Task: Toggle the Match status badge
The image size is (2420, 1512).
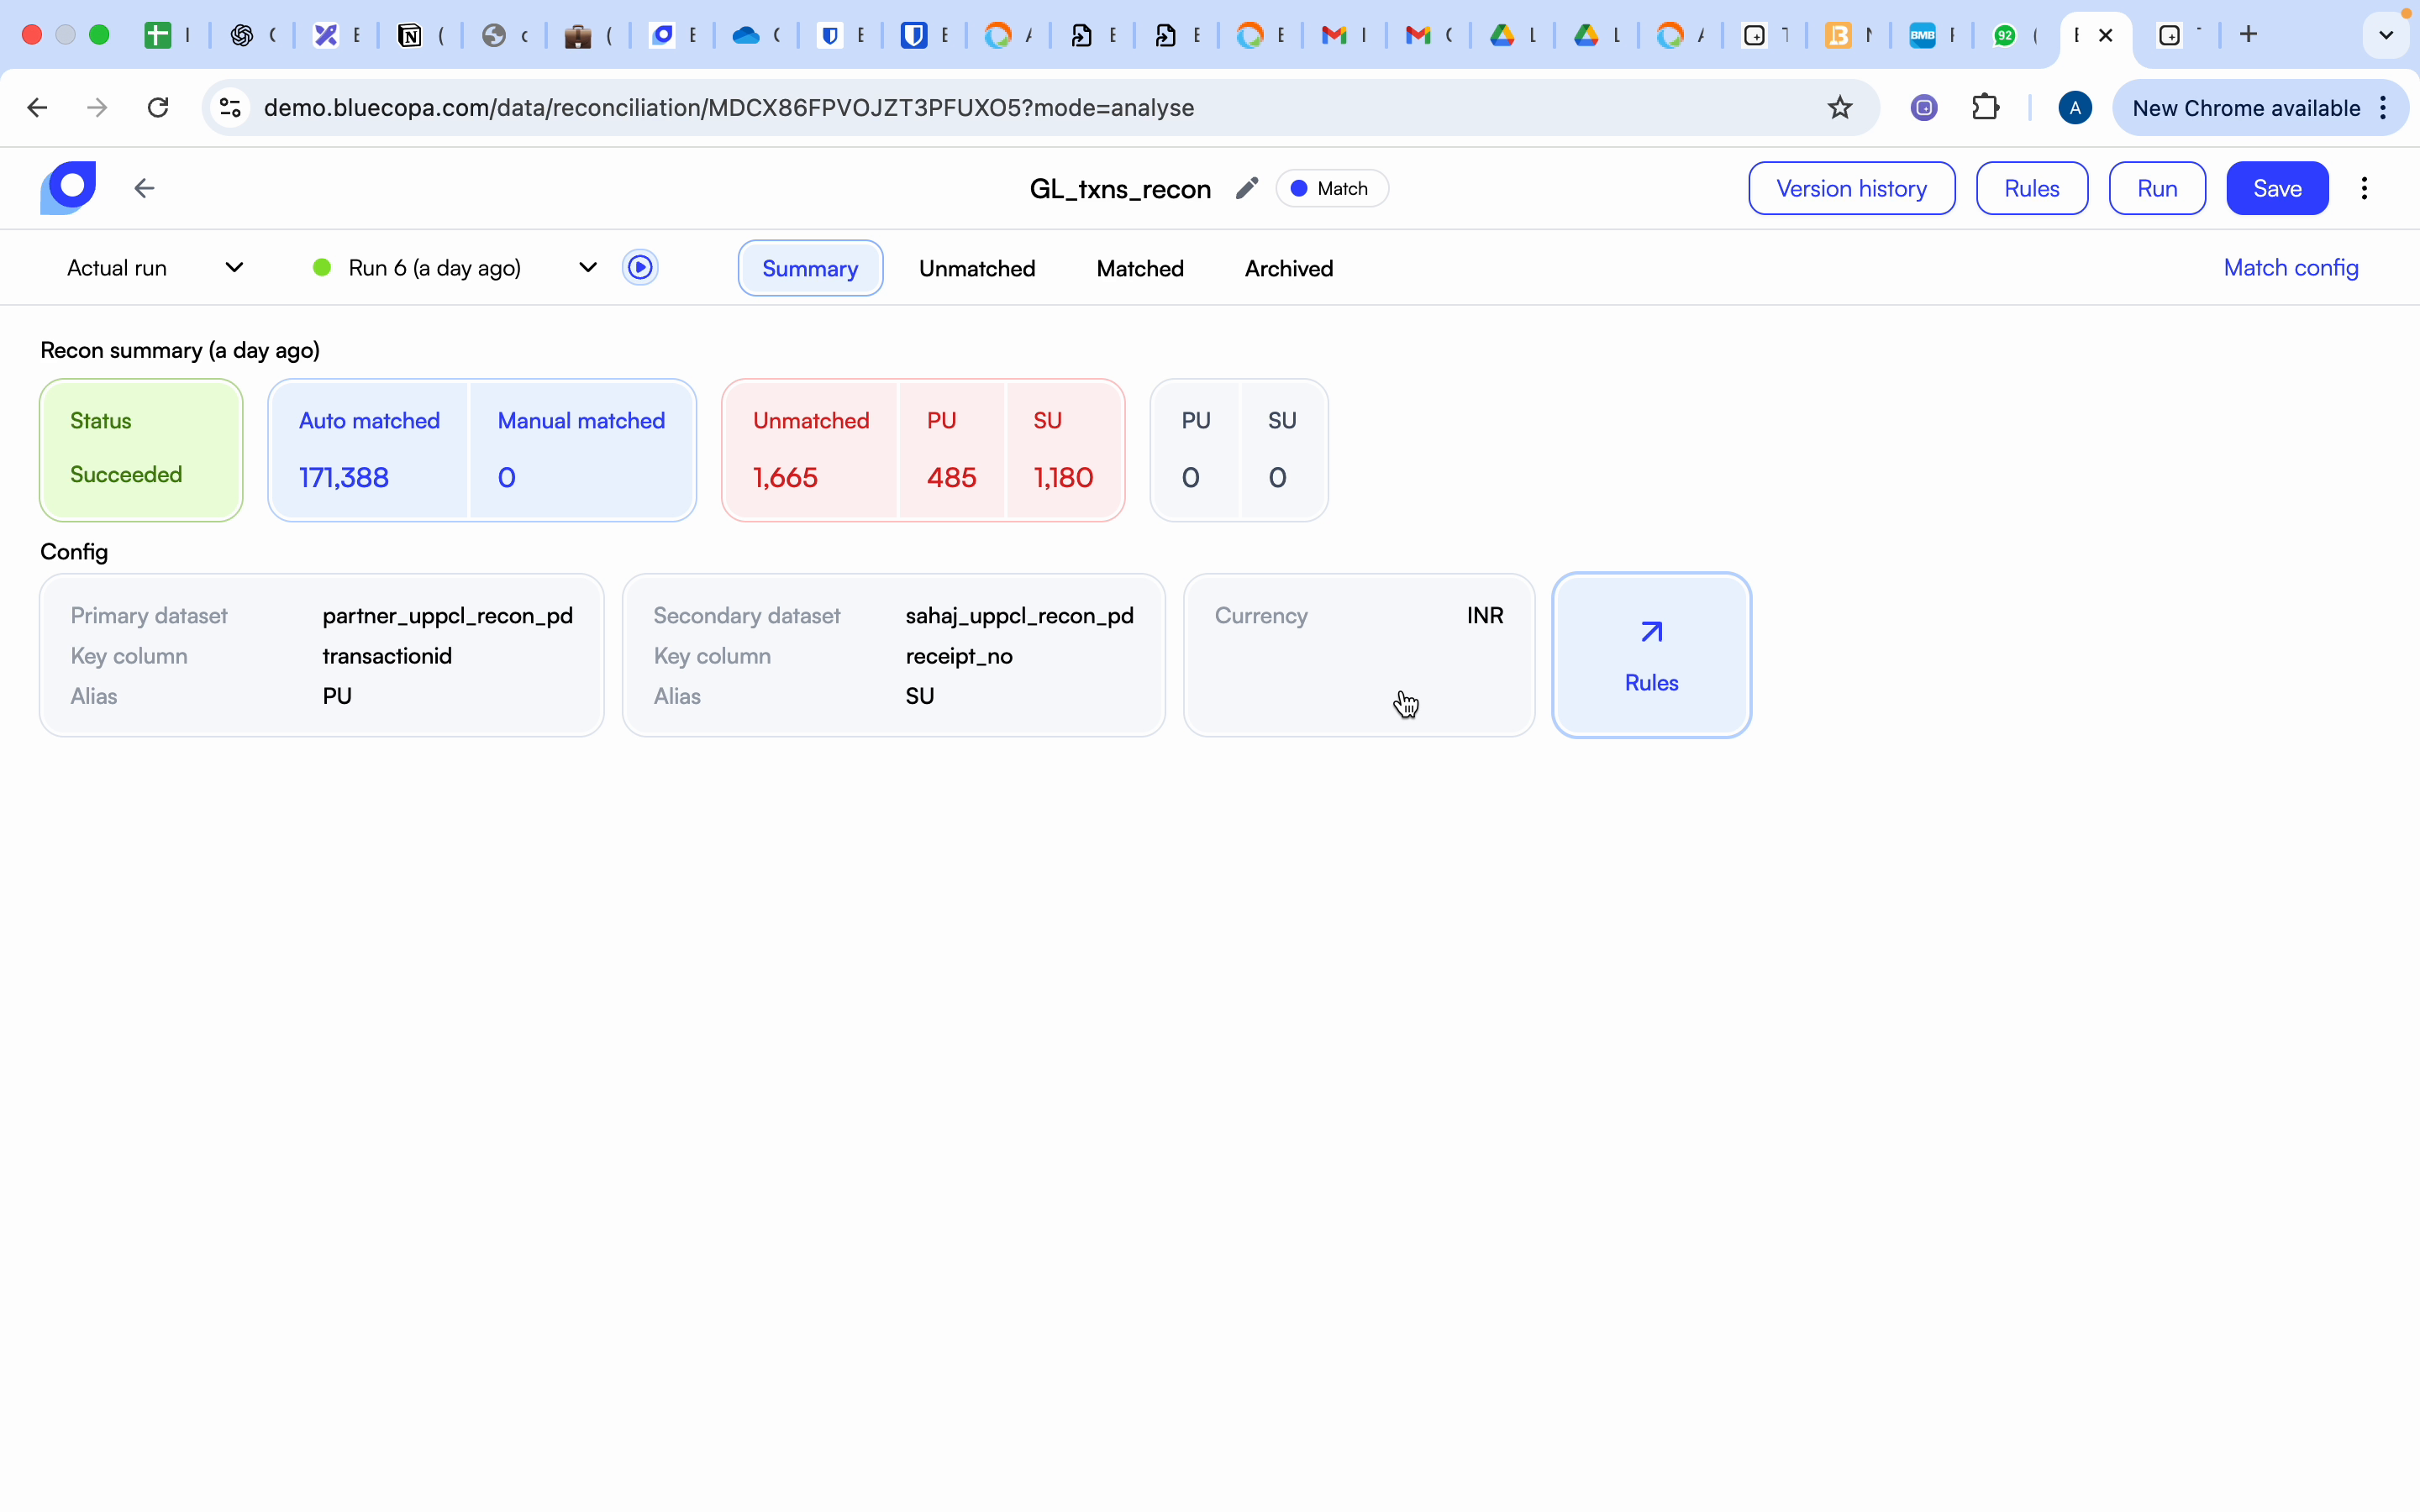Action: 1330,188
